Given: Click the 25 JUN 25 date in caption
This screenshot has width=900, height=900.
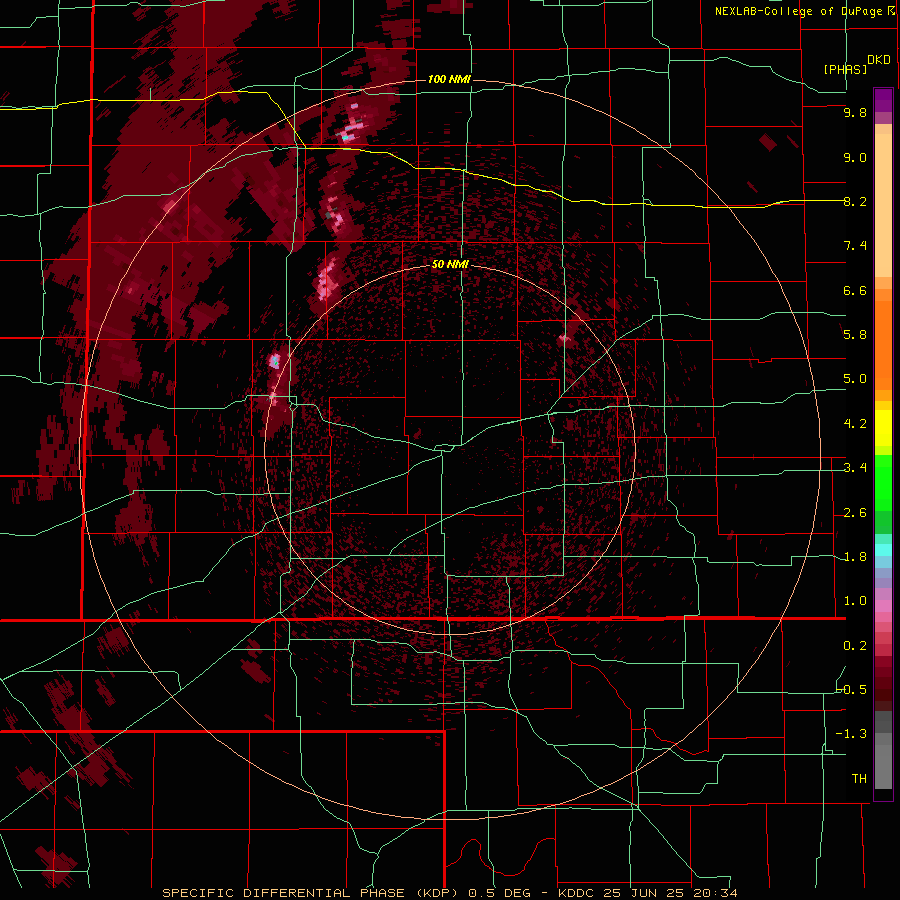Looking at the screenshot, I should pyautogui.click(x=644, y=893).
